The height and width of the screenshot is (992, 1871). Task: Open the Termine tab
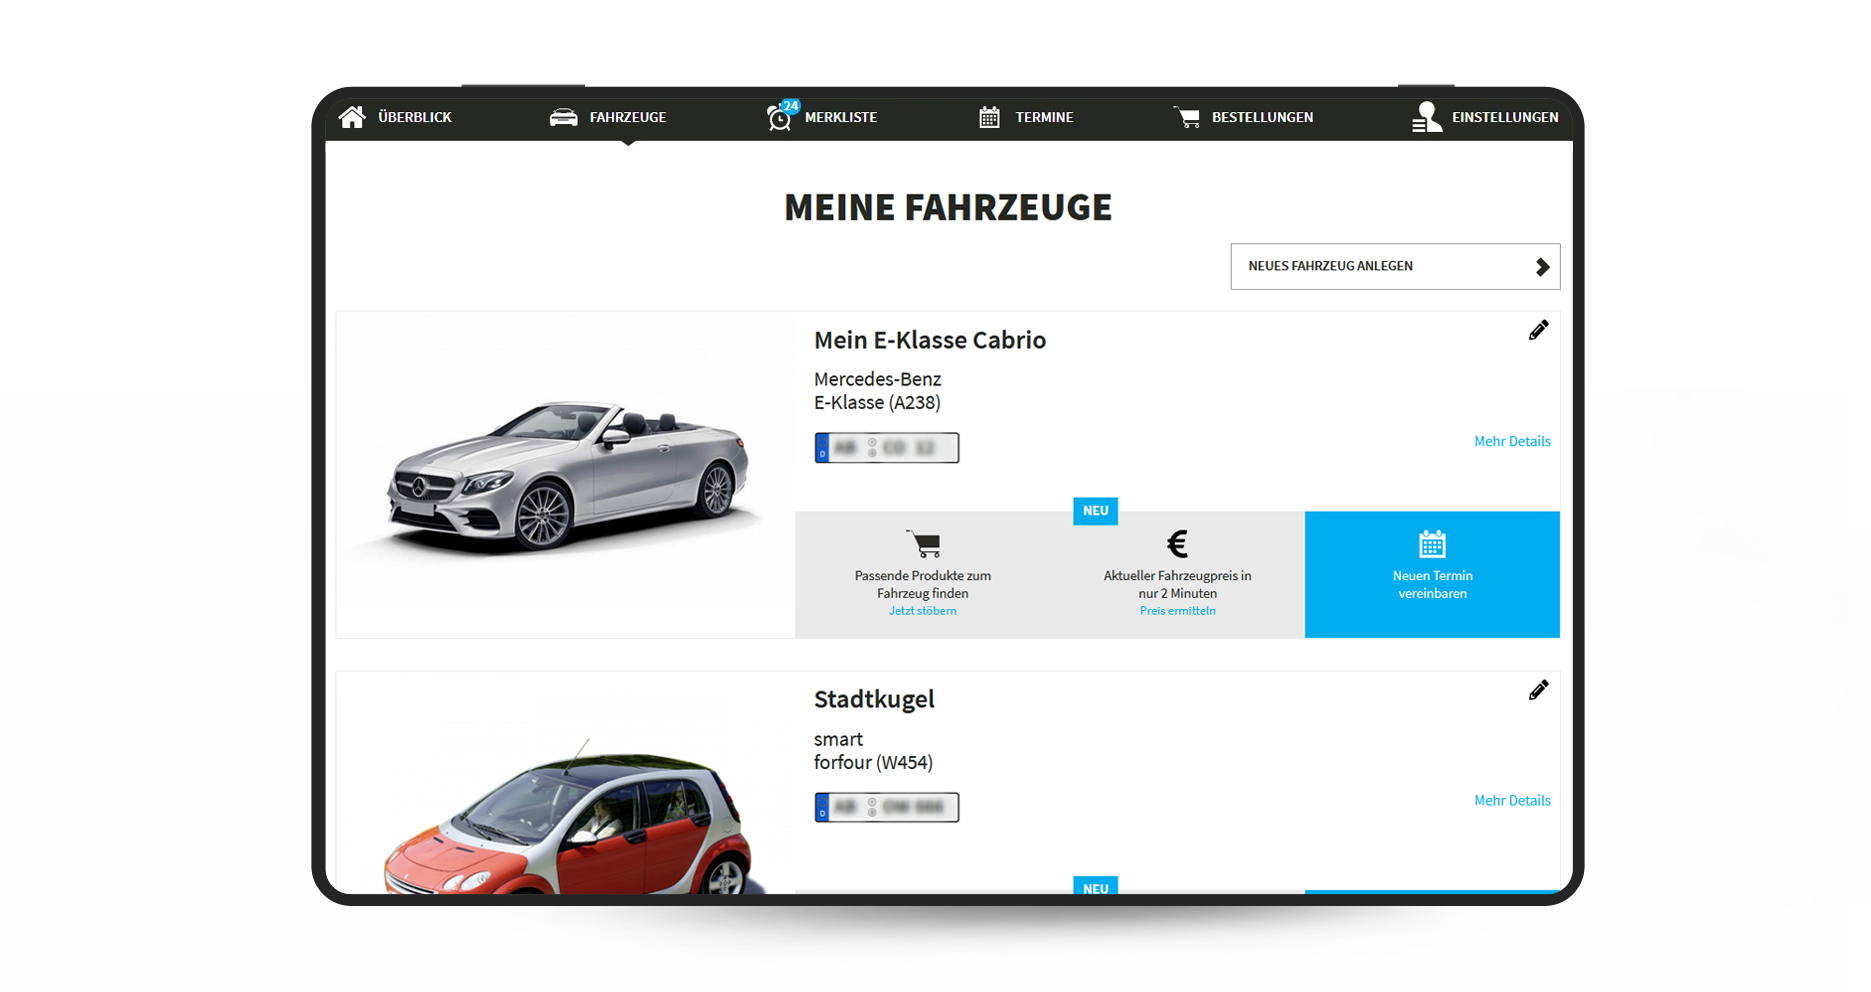click(x=1044, y=118)
